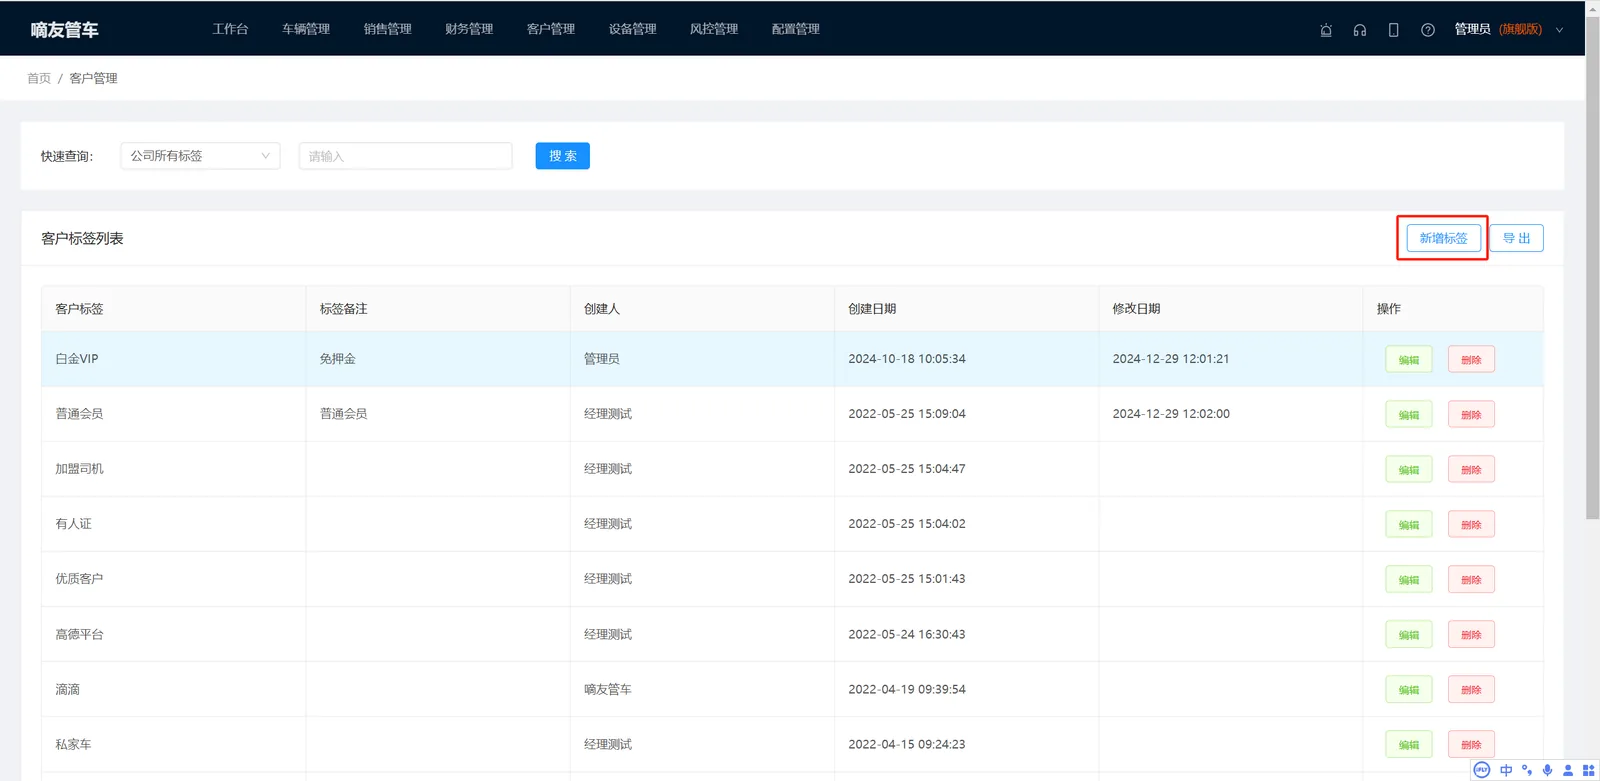Click date 2022-04-15 09:24:23
1600x781 pixels.
click(x=907, y=745)
